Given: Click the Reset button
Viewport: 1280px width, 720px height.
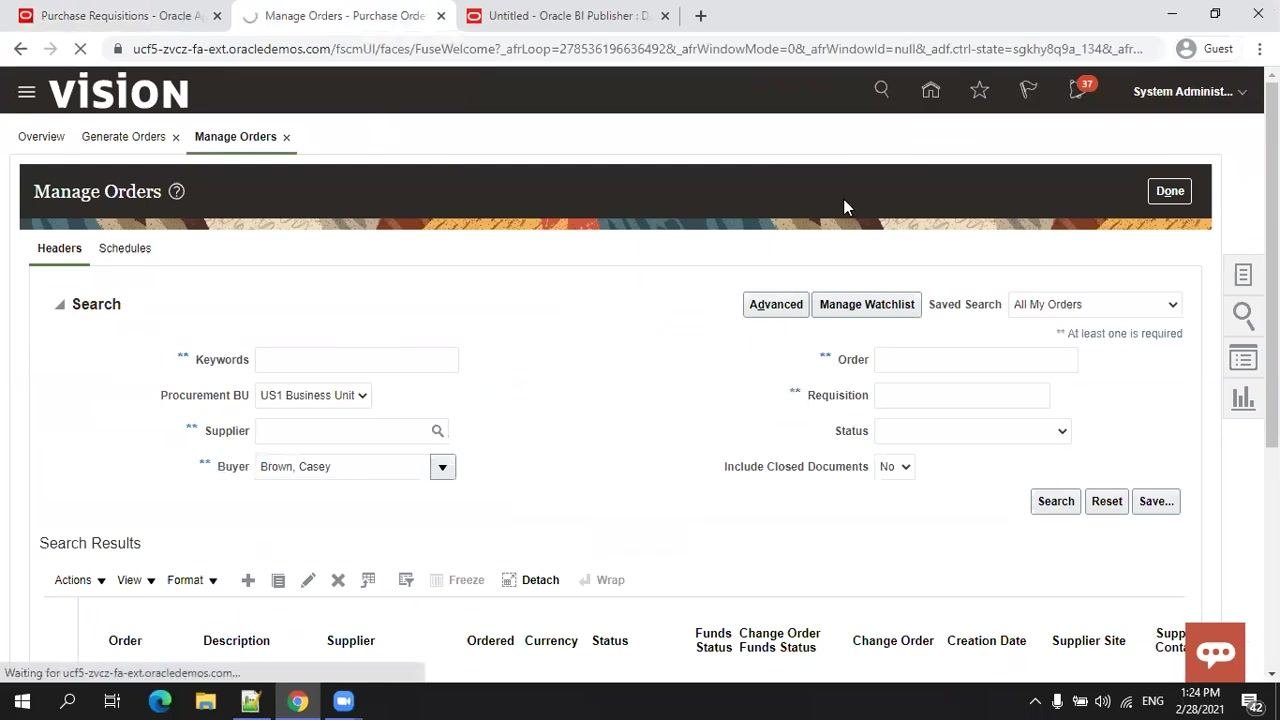Looking at the screenshot, I should [1107, 502].
